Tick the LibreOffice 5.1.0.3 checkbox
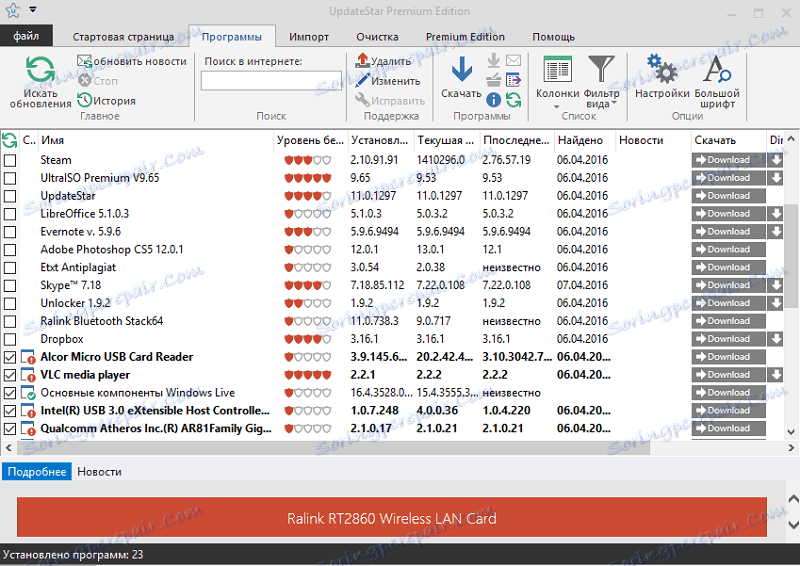The height and width of the screenshot is (566, 800). 10,214
